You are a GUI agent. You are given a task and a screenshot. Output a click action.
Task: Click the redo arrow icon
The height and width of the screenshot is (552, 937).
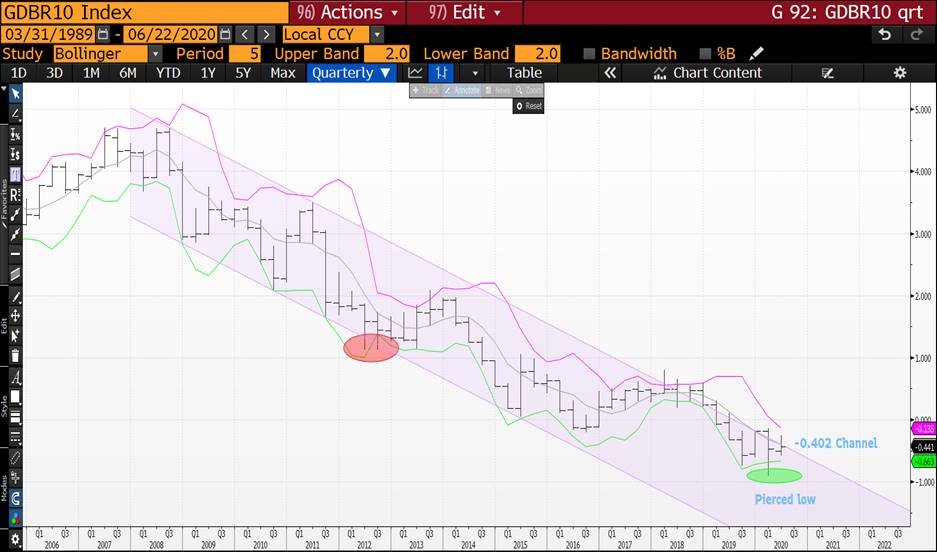click(x=915, y=34)
